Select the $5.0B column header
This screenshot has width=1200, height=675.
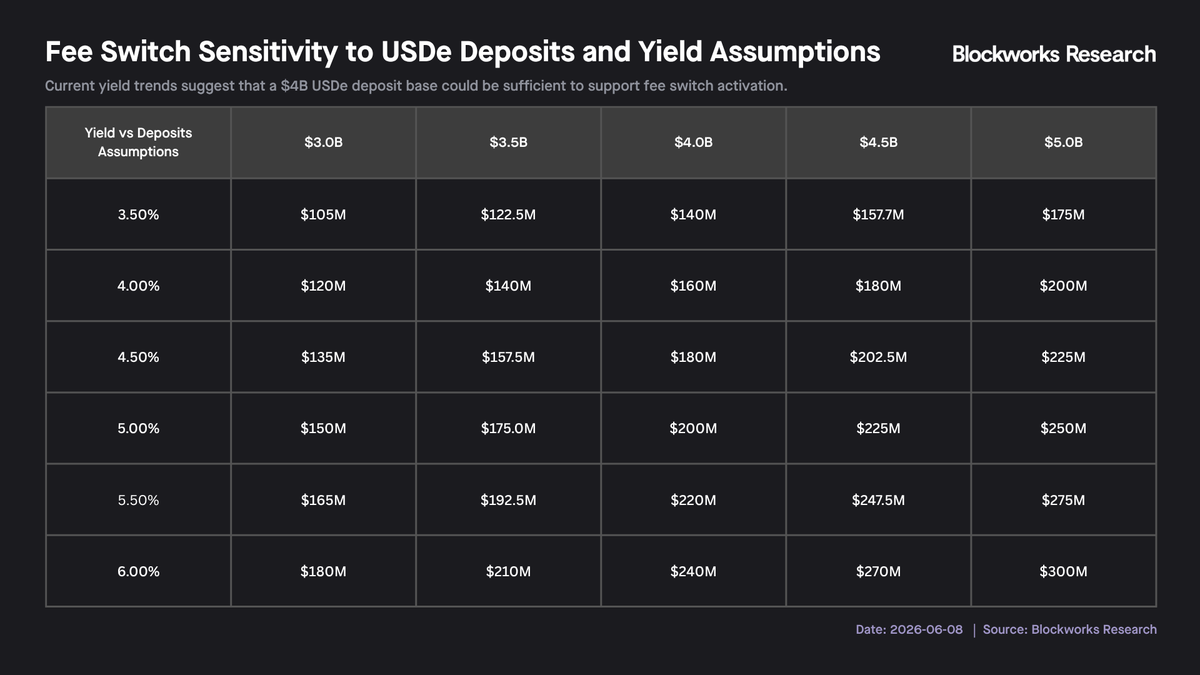1063,142
